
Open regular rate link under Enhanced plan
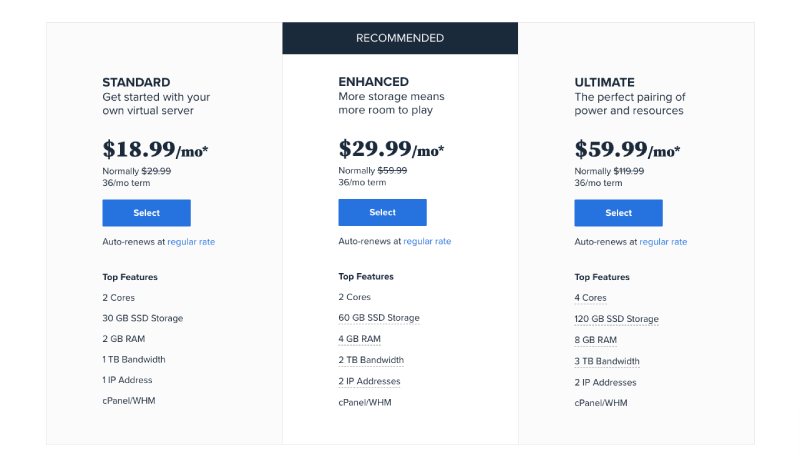click(427, 241)
